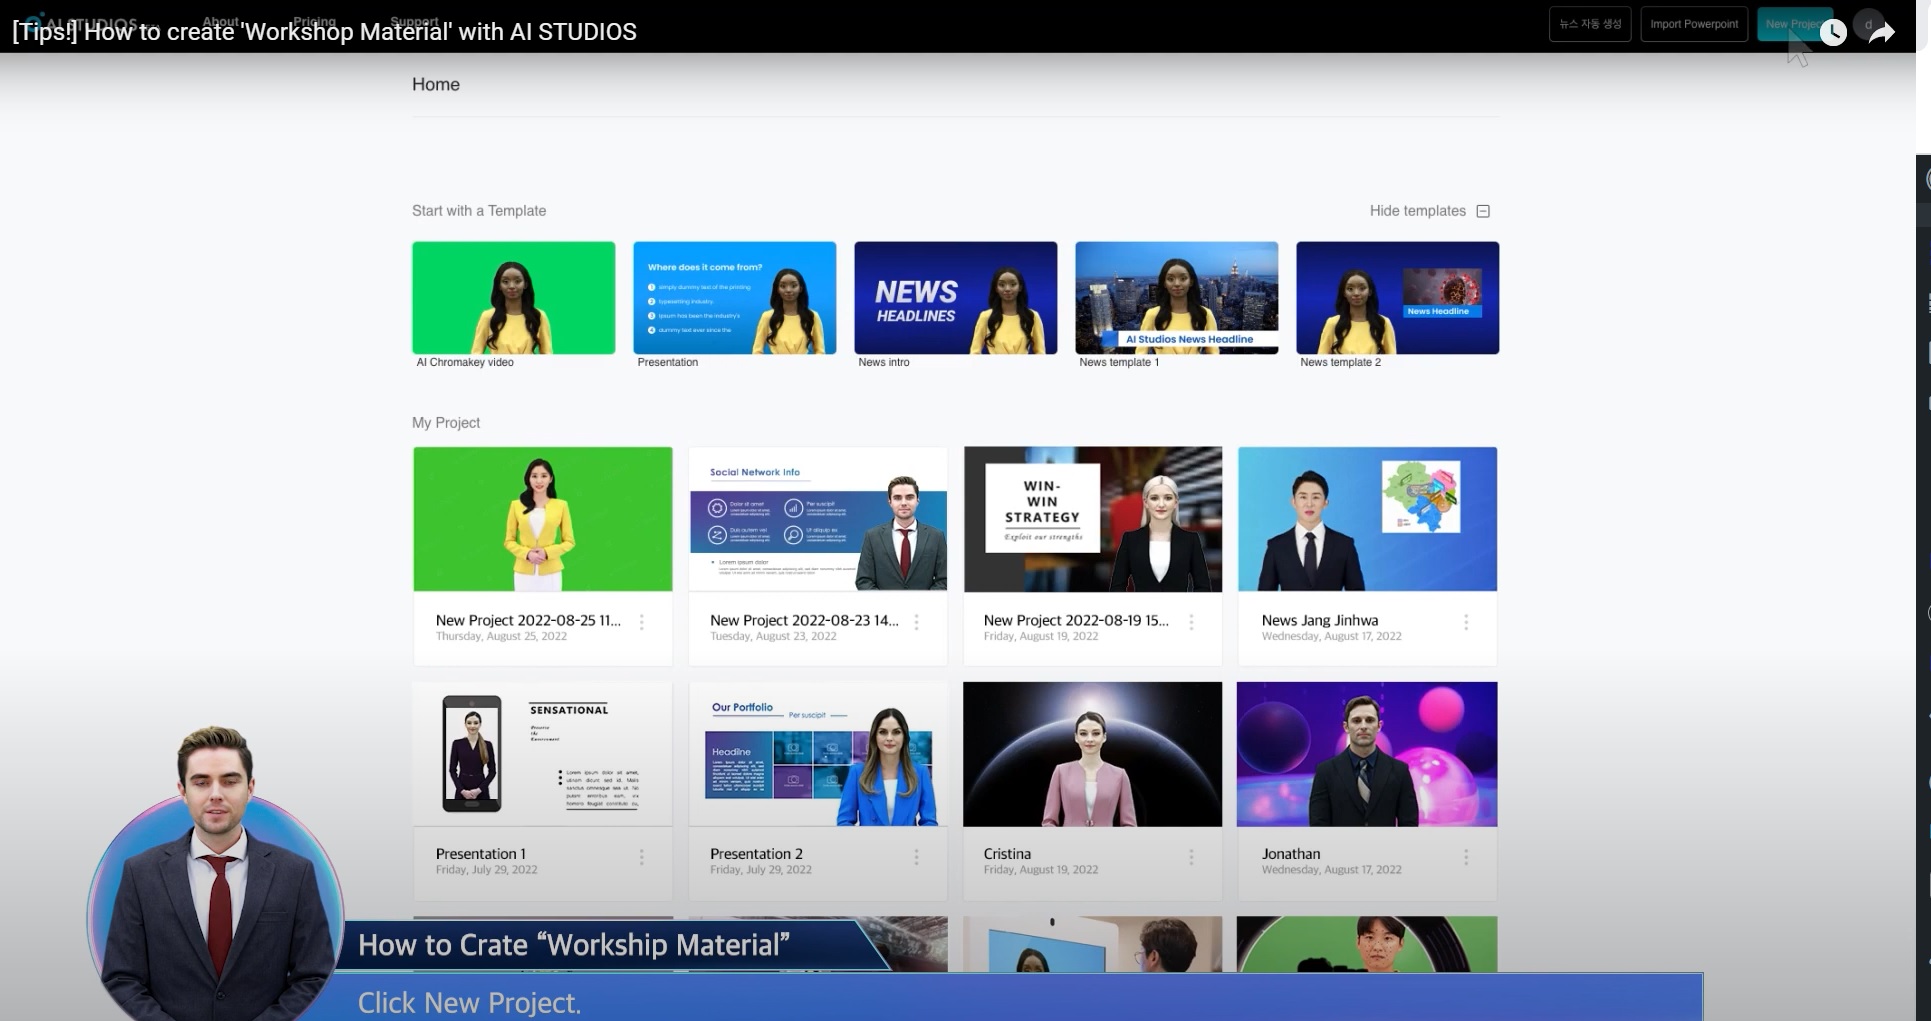Click the 'Presentation 2' project title
This screenshot has height=1021, width=1931.
pyautogui.click(x=756, y=854)
